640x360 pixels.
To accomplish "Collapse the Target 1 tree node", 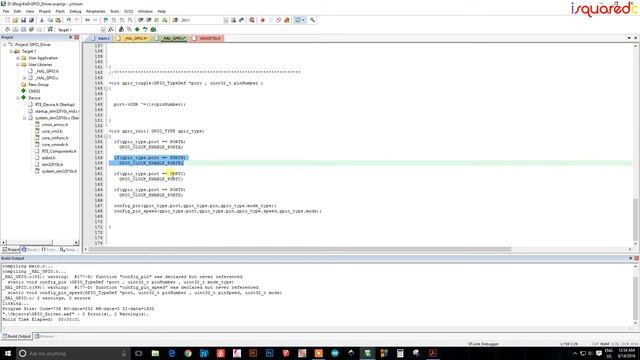I will tap(11, 51).
